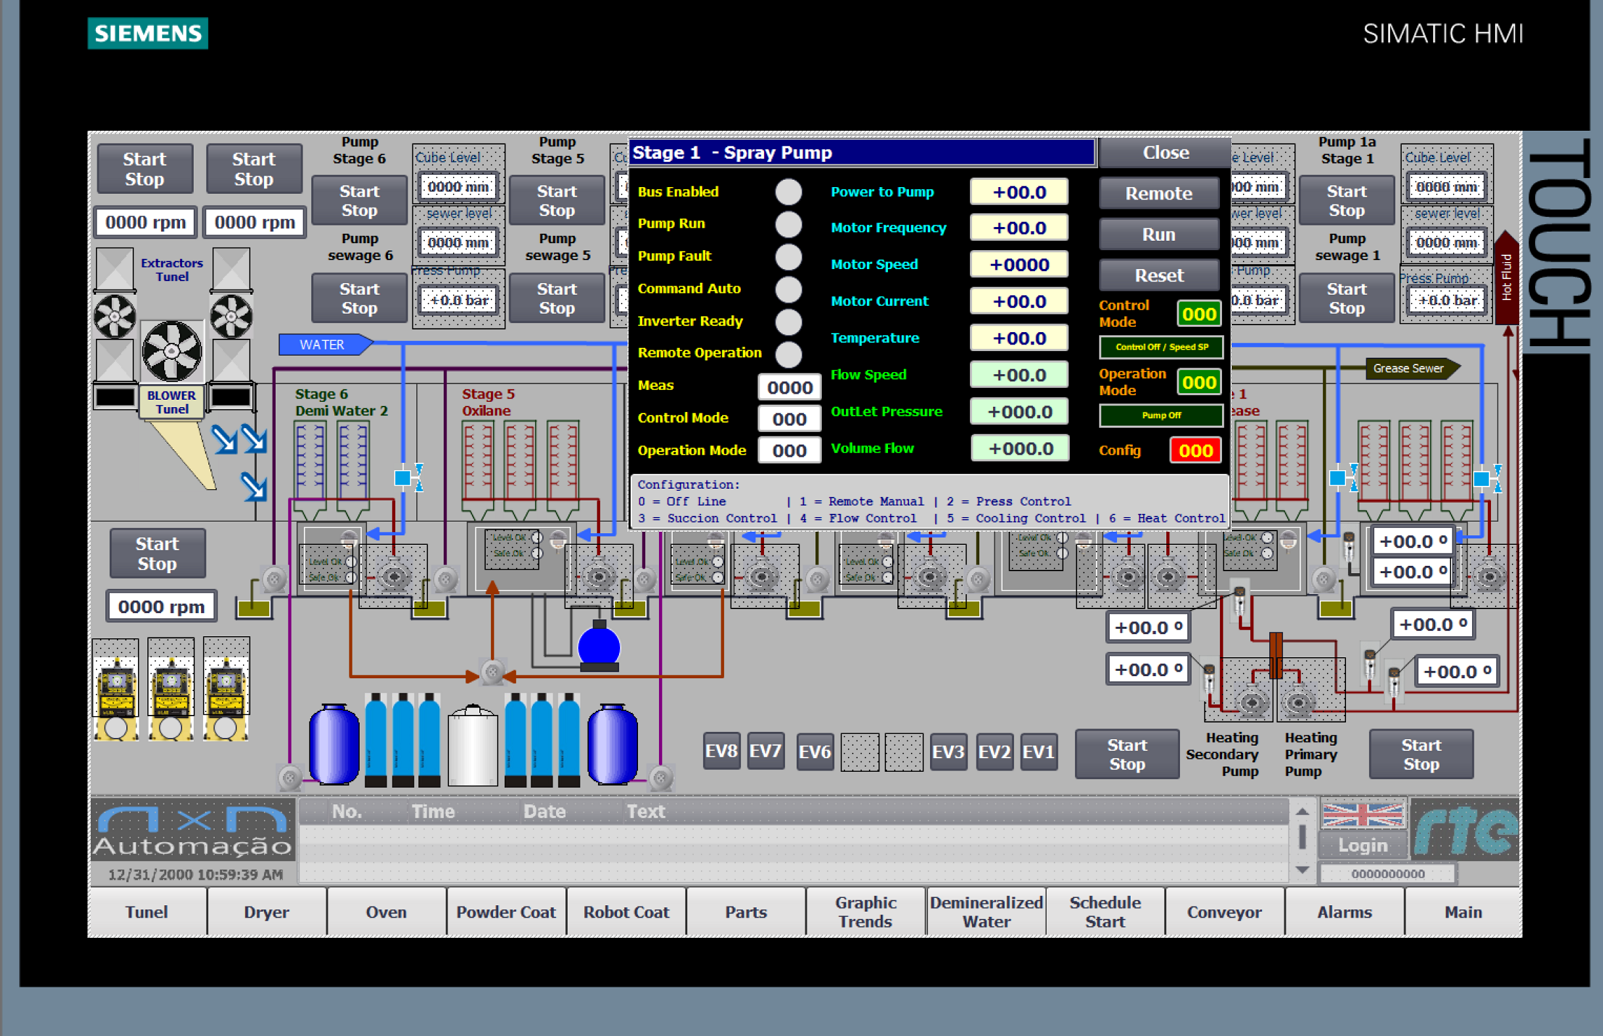Toggle Start Stop beside Heating Secondary Pump
Viewport: 1603px width, 1036px height.
1127,754
